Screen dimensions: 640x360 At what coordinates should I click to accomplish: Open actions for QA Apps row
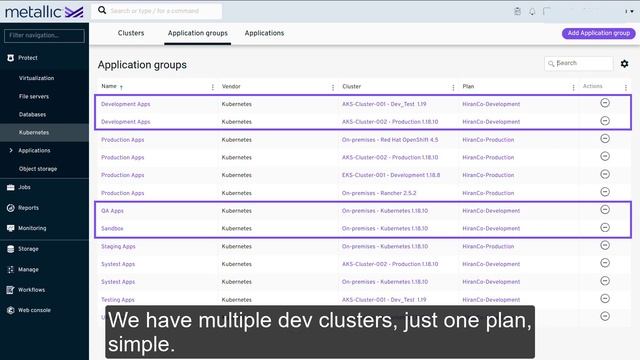click(605, 210)
